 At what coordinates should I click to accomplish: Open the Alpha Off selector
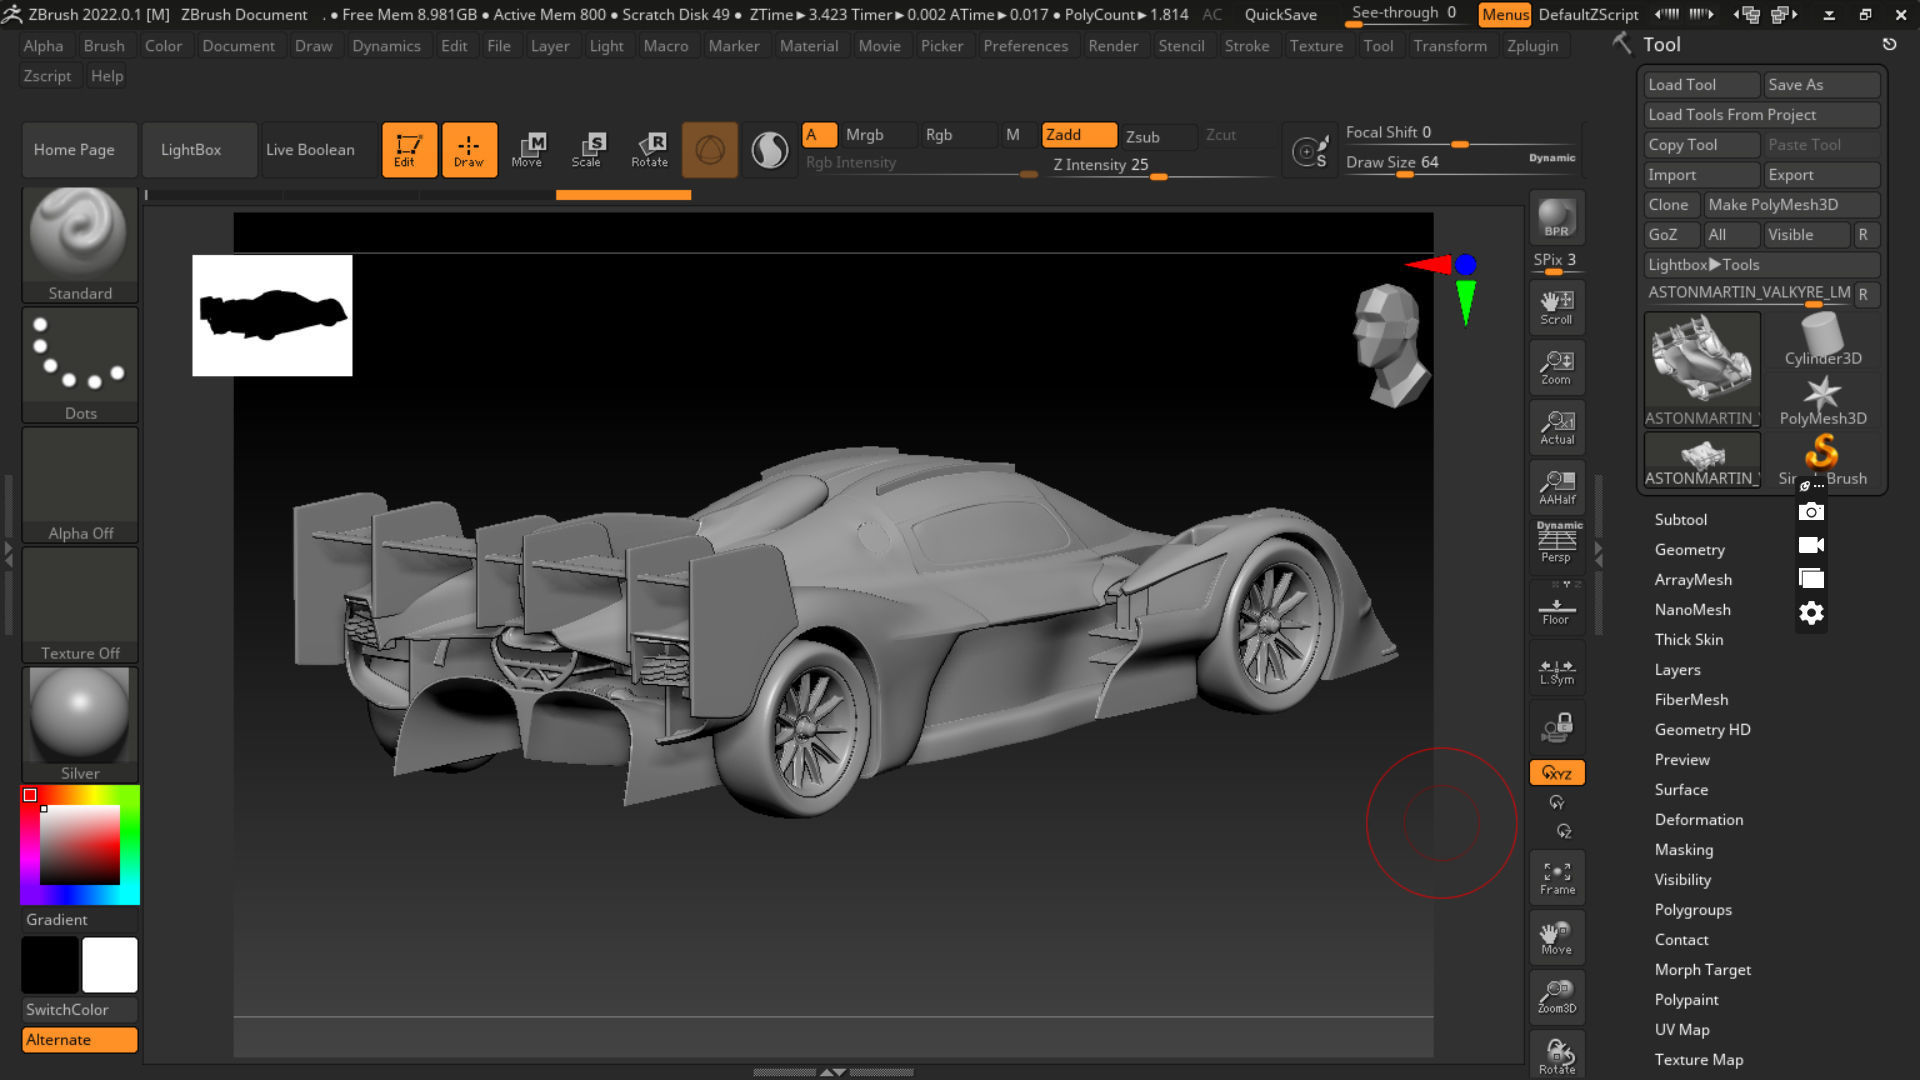[80, 485]
